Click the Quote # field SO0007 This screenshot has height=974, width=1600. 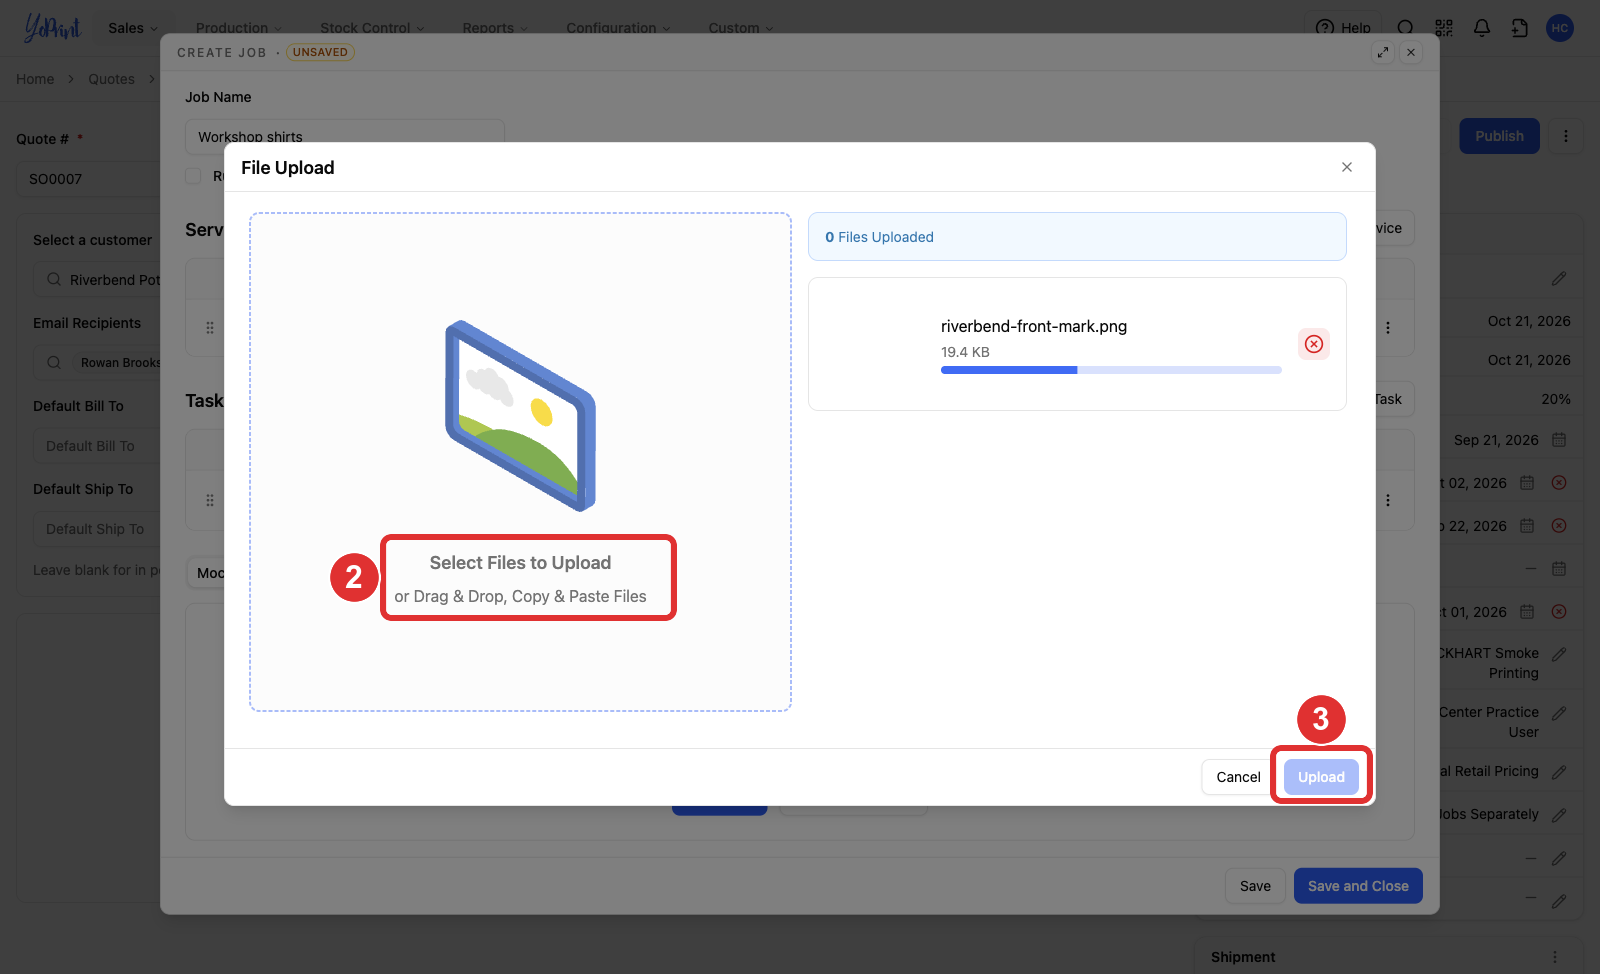pos(88,179)
